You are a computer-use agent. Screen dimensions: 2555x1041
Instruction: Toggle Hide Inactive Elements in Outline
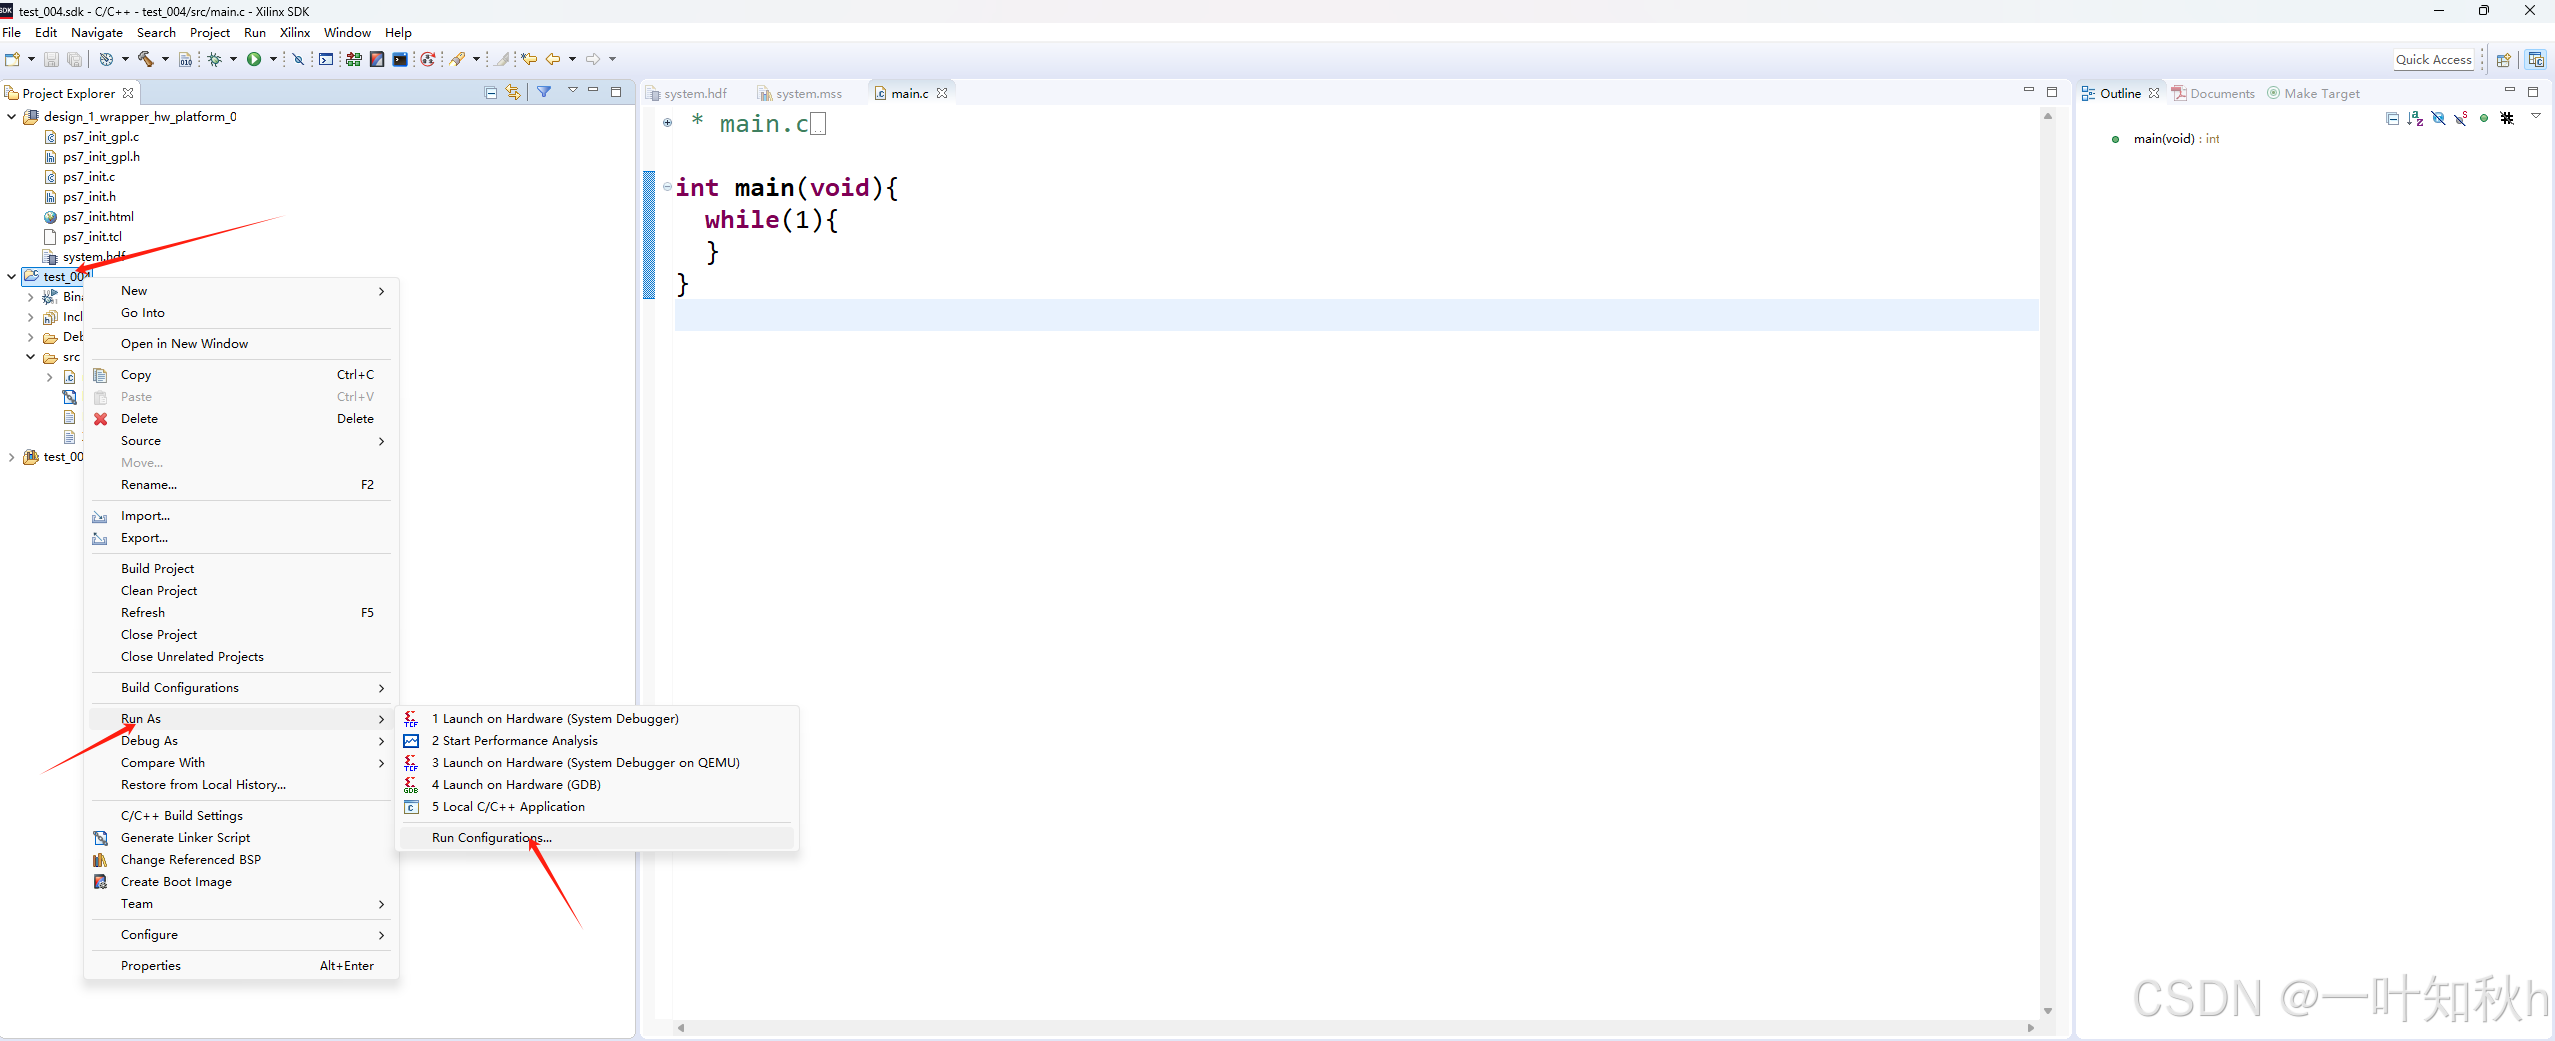pos(2507,118)
